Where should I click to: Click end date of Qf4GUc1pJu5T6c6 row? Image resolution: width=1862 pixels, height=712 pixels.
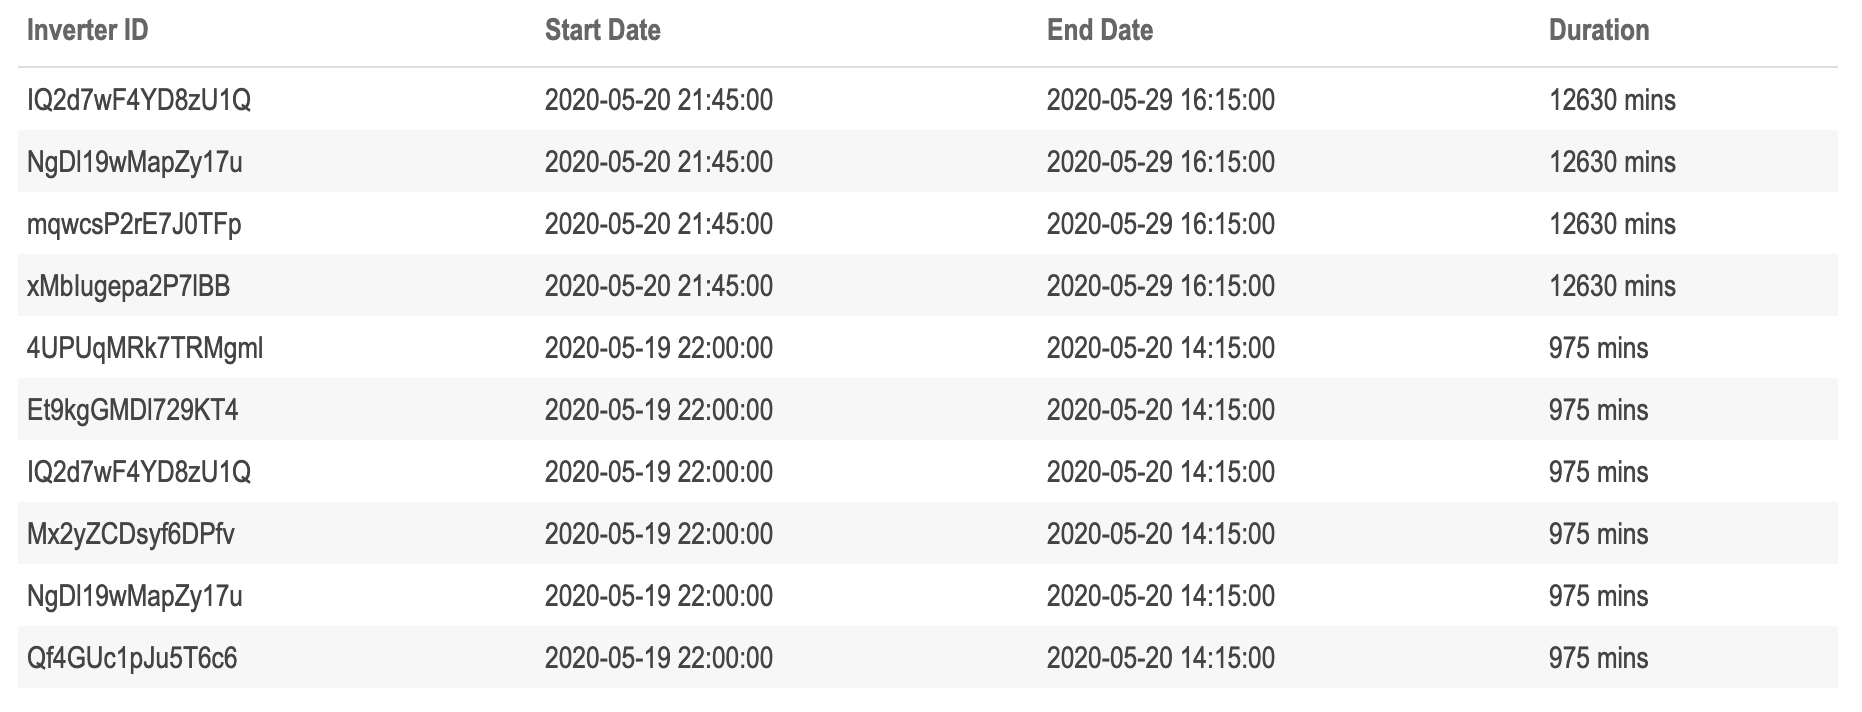[1161, 658]
